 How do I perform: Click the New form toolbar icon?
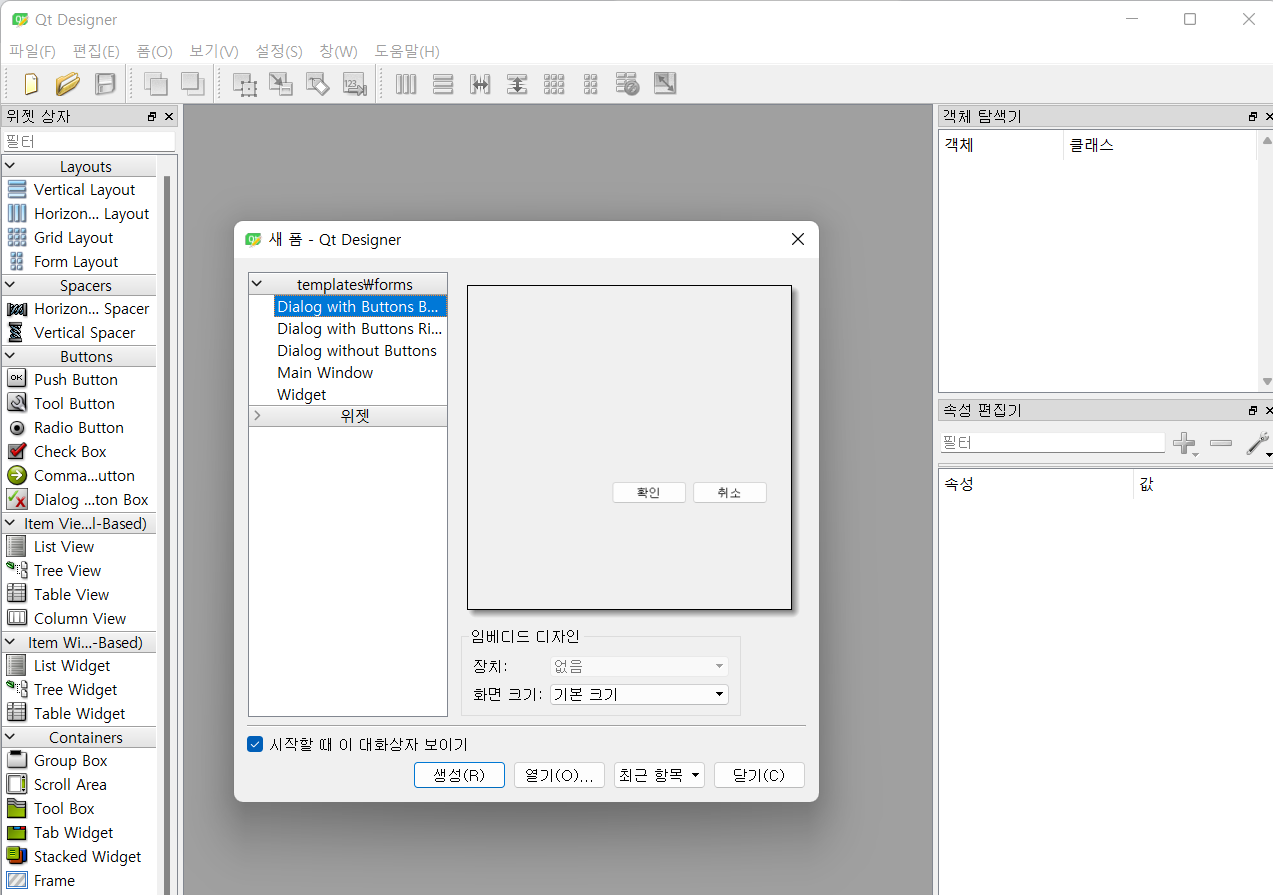coord(31,84)
